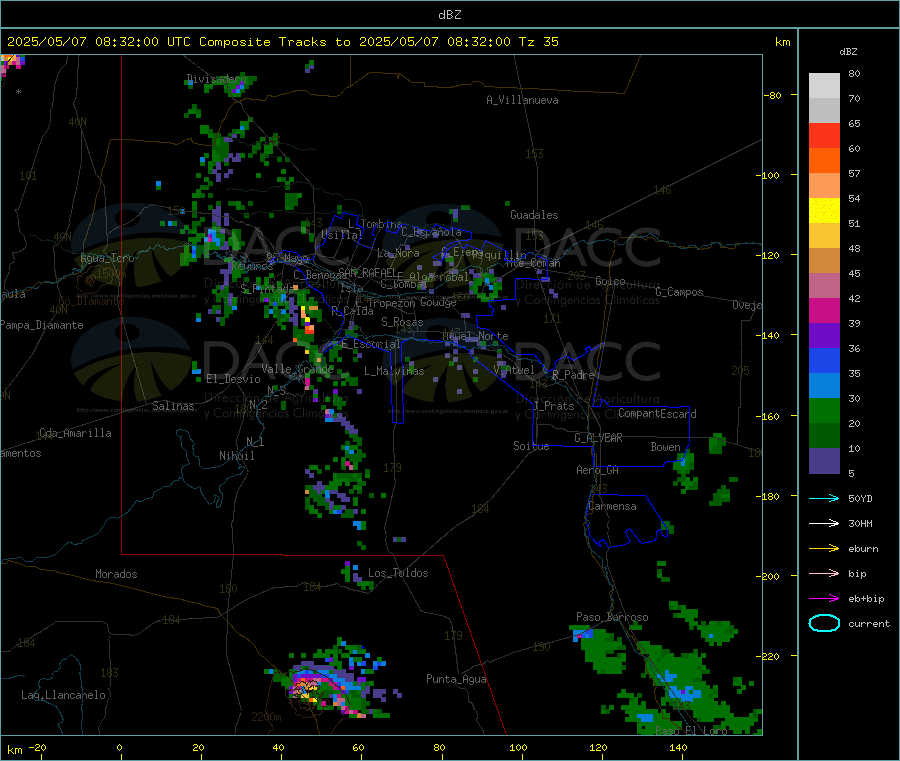
Task: Click the SAN_RAFAEL map label
Action: 367,272
